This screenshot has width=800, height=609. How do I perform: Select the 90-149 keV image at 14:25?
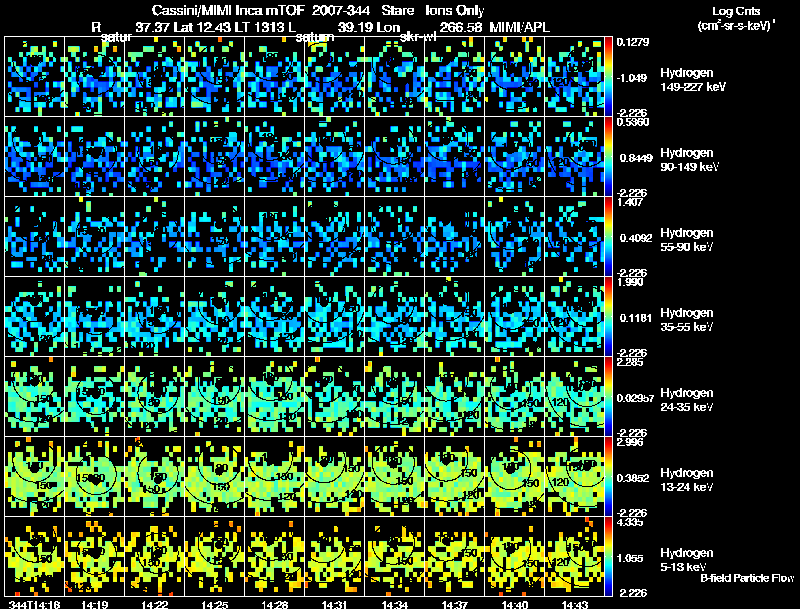click(x=215, y=157)
